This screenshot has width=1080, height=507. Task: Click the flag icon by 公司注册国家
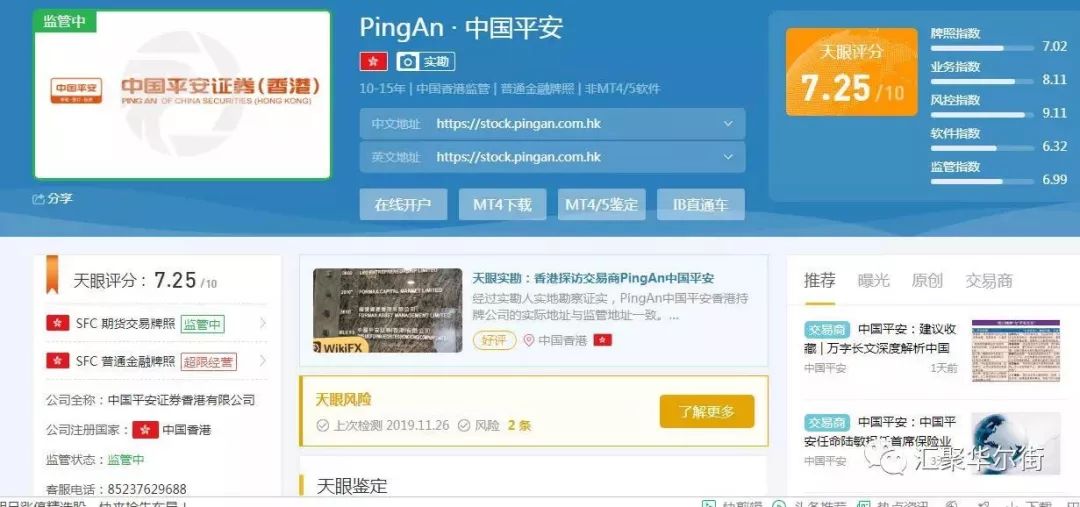point(145,430)
